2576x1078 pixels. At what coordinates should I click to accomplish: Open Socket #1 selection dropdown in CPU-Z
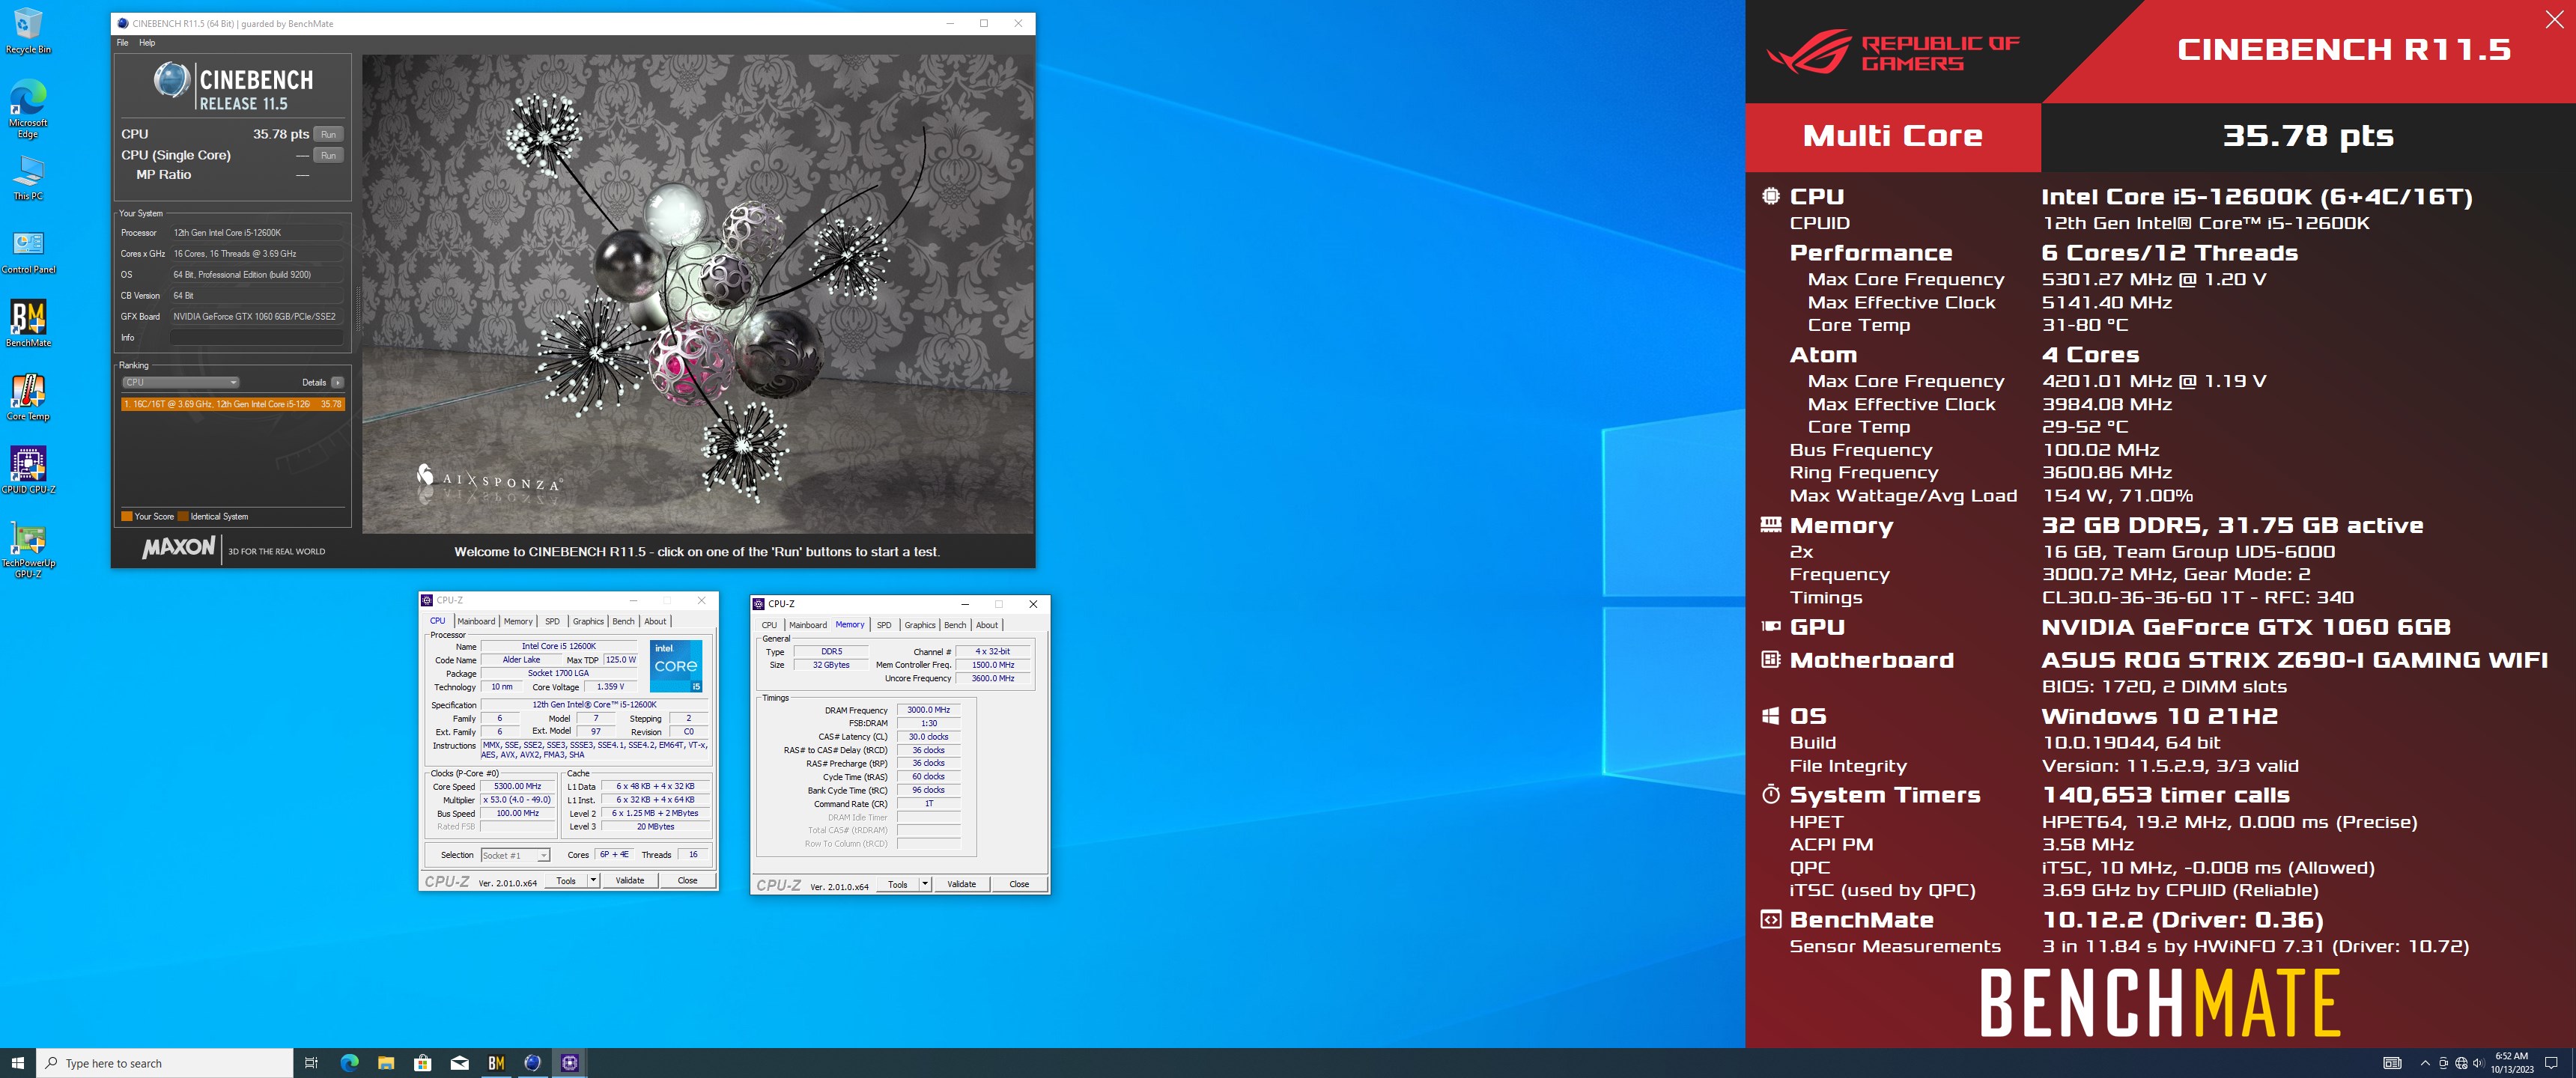(x=515, y=855)
